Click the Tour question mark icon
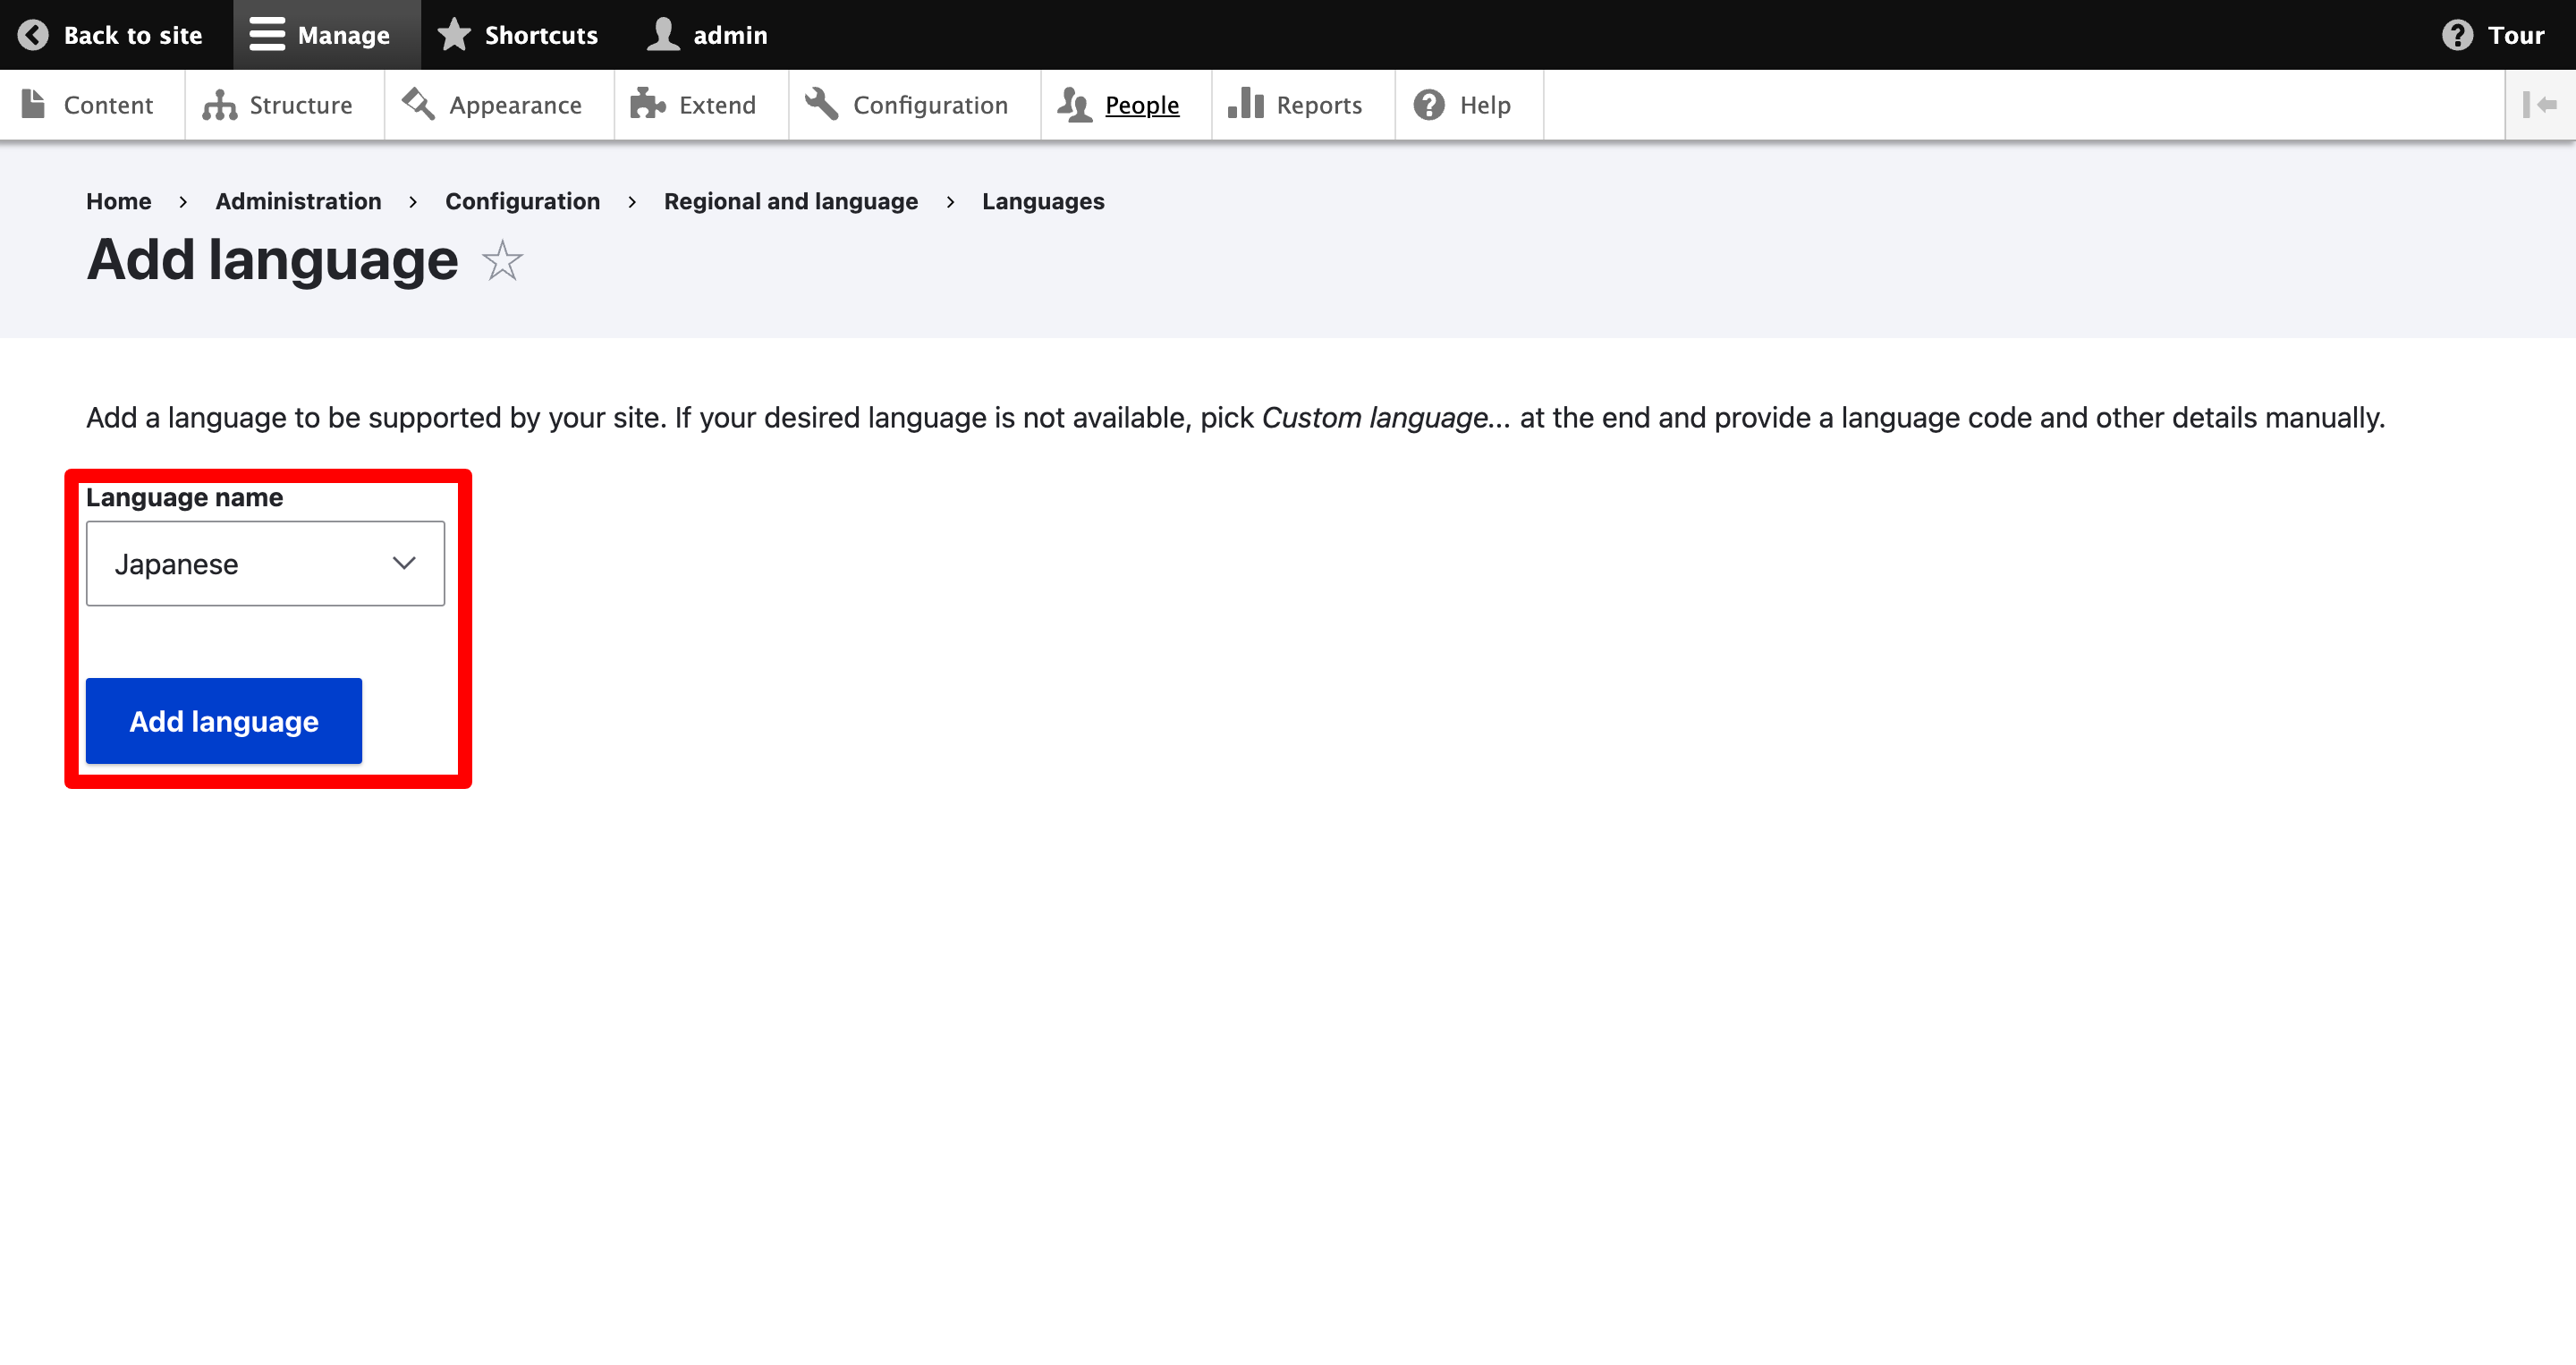The height and width of the screenshot is (1365, 2576). (x=2457, y=35)
